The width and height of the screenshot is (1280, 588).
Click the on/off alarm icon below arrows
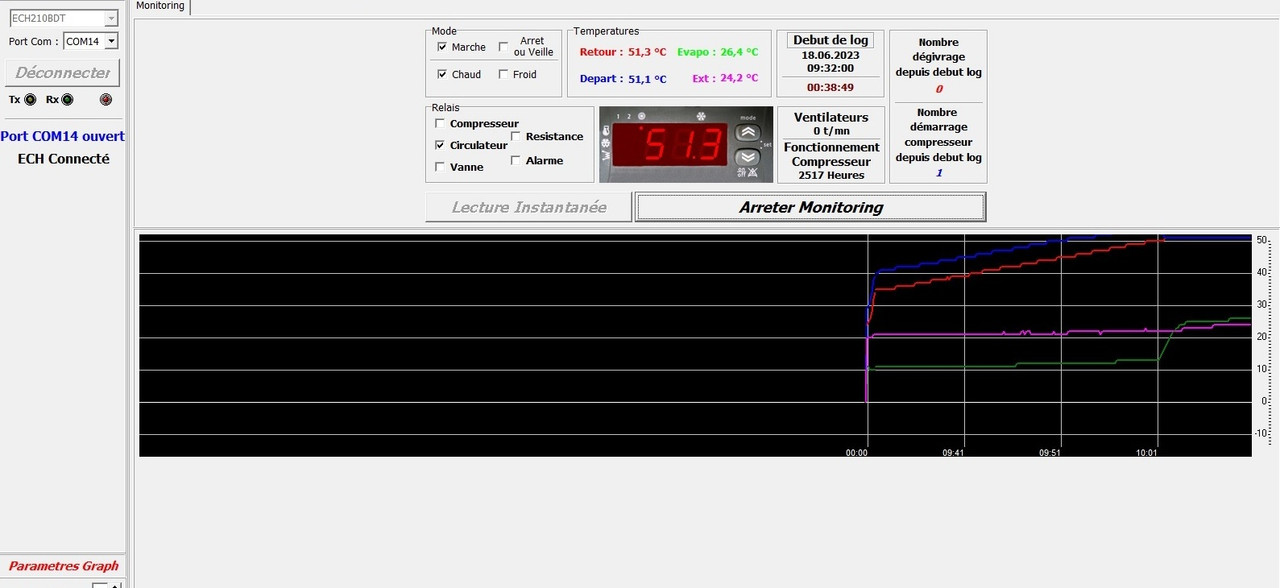click(748, 173)
